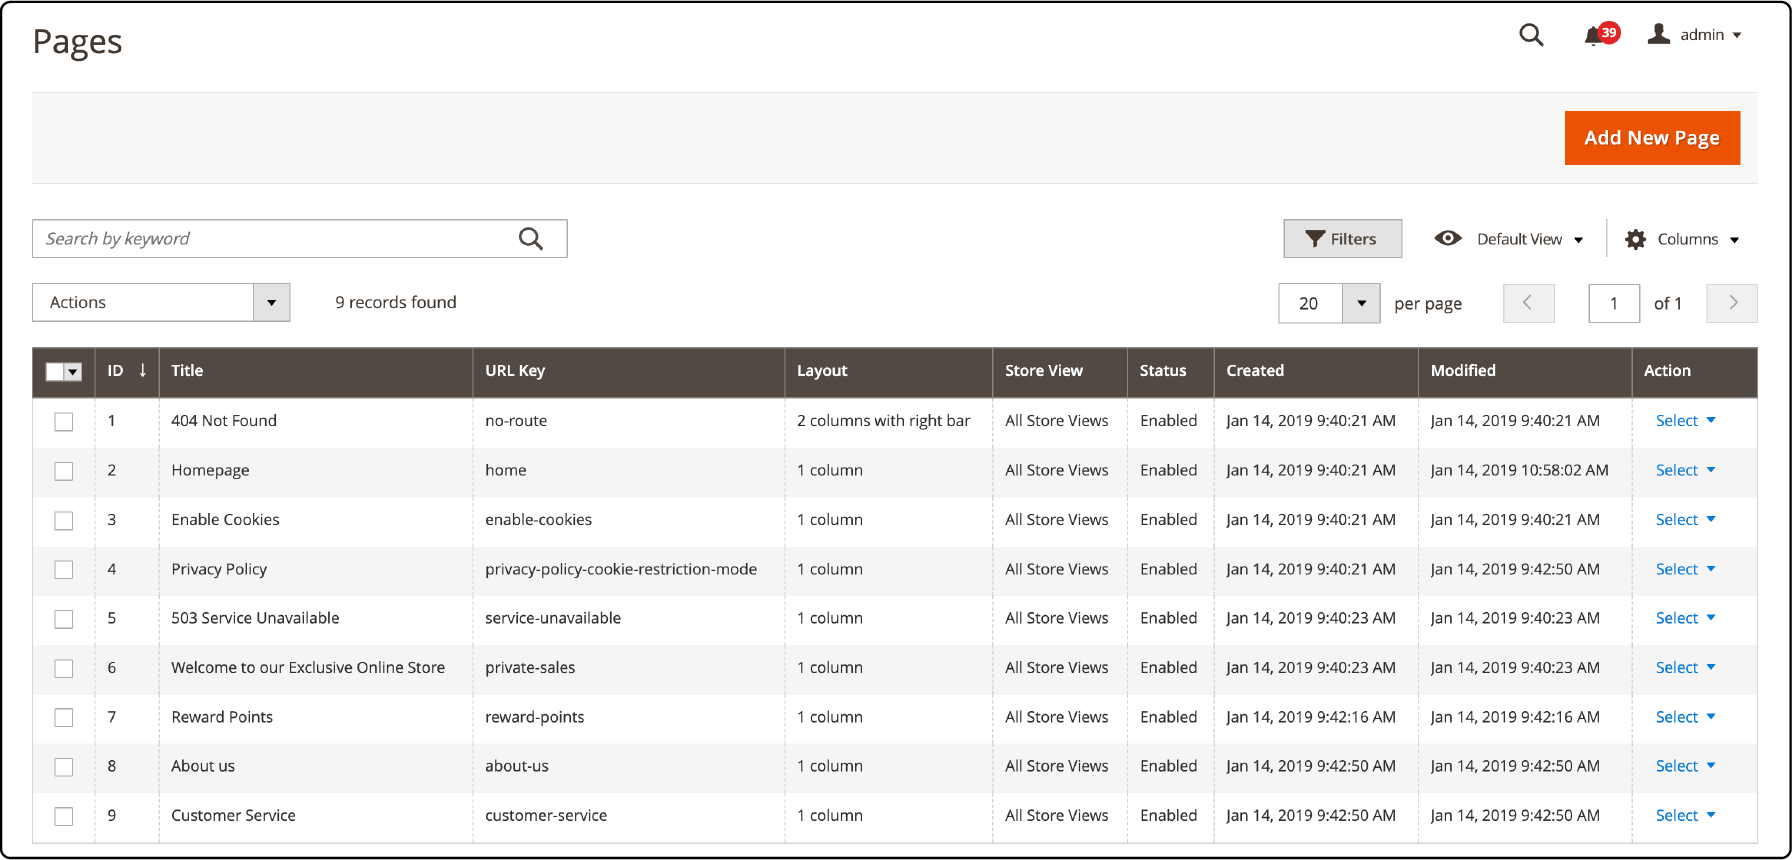
Task: Open the 20 per page size dropdown
Action: (1329, 303)
